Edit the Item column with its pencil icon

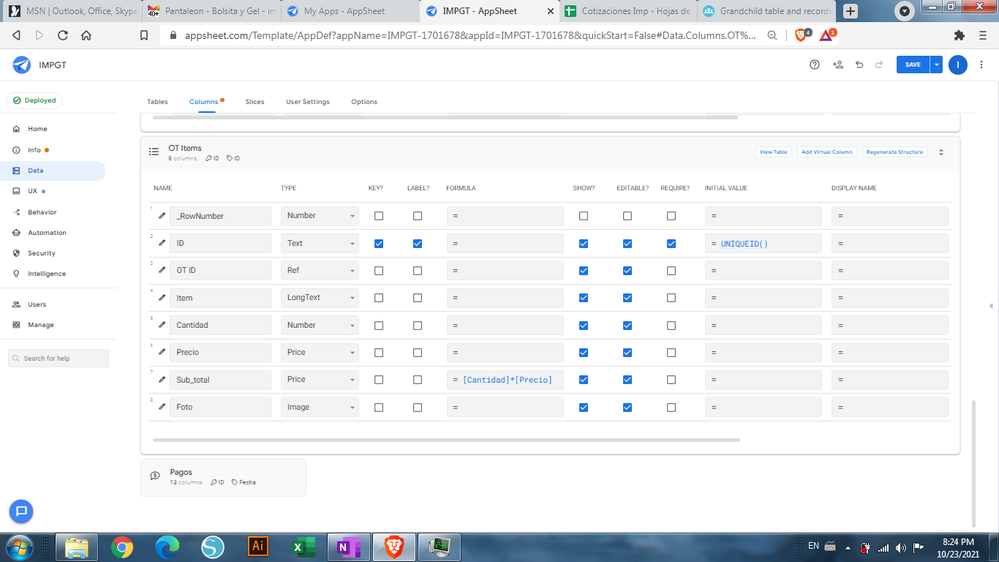162,298
